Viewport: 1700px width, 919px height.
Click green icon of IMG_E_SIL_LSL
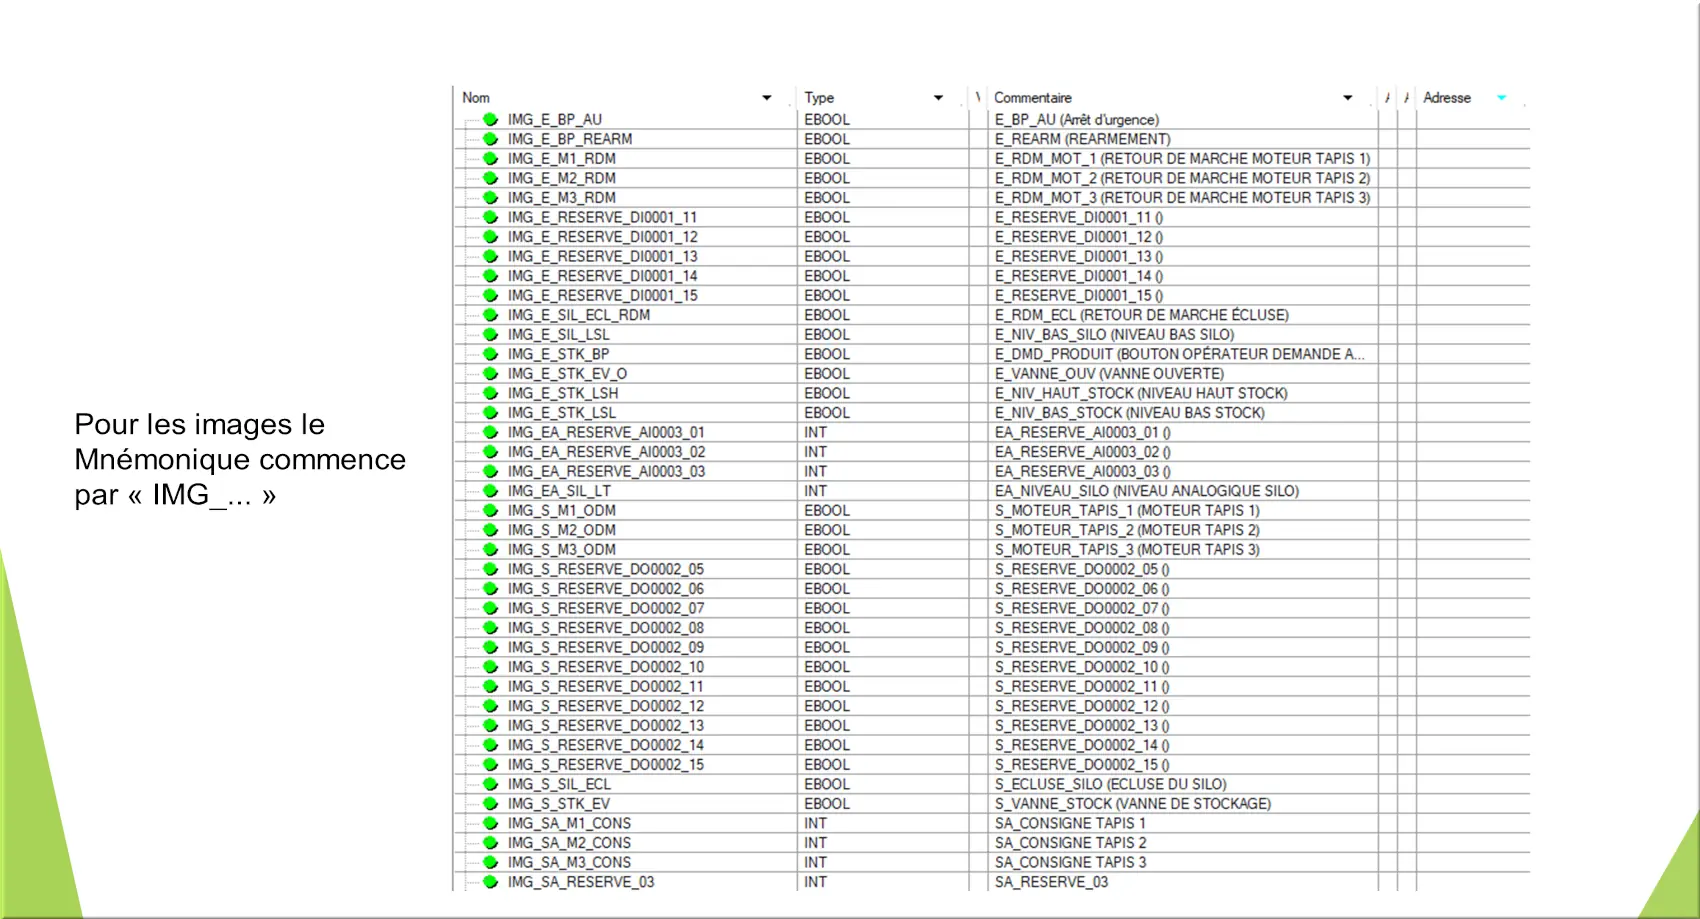point(490,334)
